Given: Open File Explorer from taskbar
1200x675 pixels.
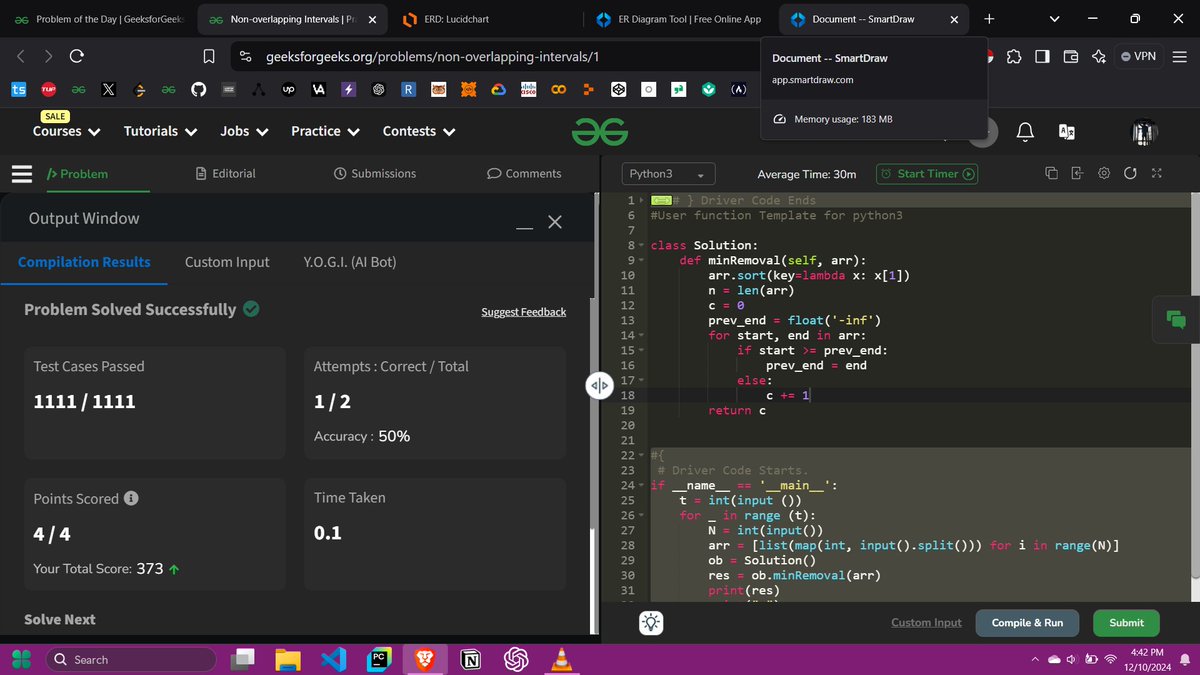Looking at the screenshot, I should point(288,659).
